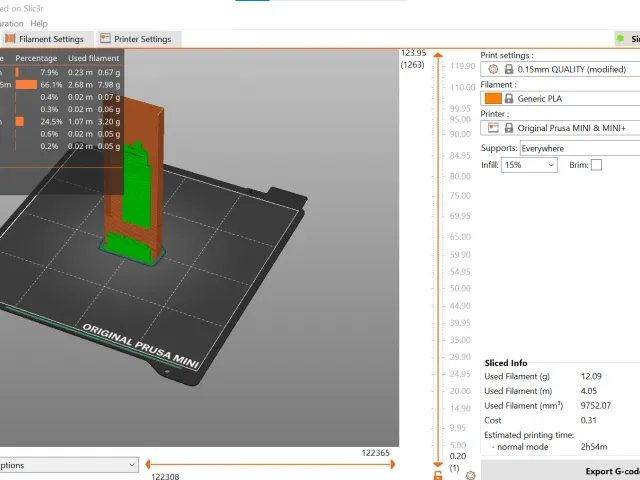Screen dimensions: 640x480
Task: Open the view options dropdown at bottom left
Action: (69, 465)
